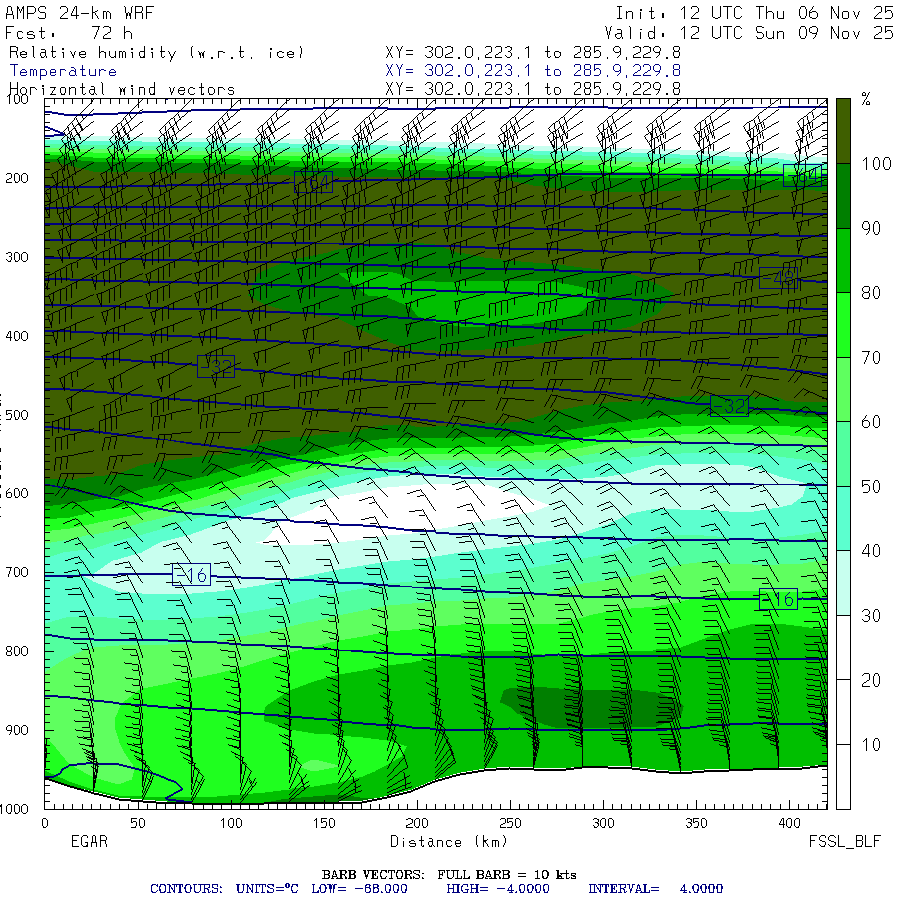Click the 'Distance (km)' axis title

449,842
